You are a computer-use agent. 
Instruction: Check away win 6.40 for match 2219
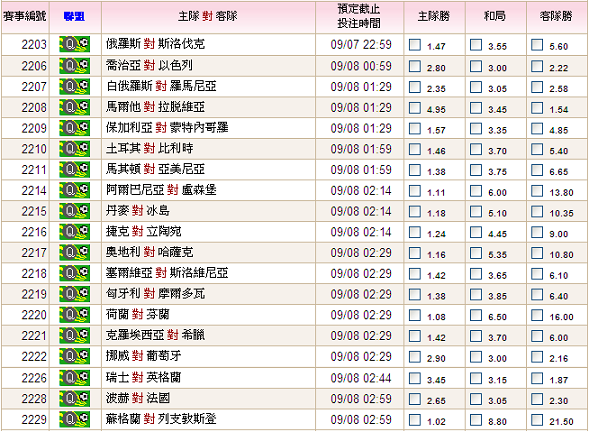click(537, 295)
